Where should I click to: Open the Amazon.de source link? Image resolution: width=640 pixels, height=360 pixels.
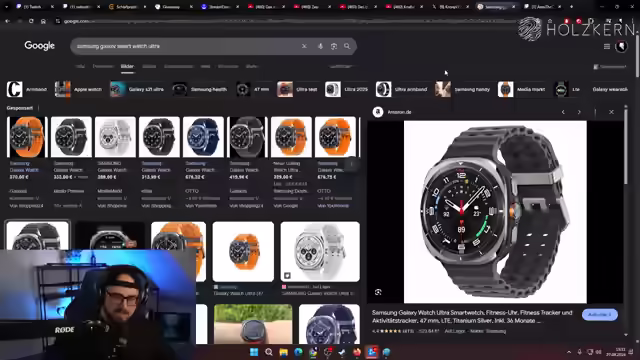pyautogui.click(x=399, y=112)
